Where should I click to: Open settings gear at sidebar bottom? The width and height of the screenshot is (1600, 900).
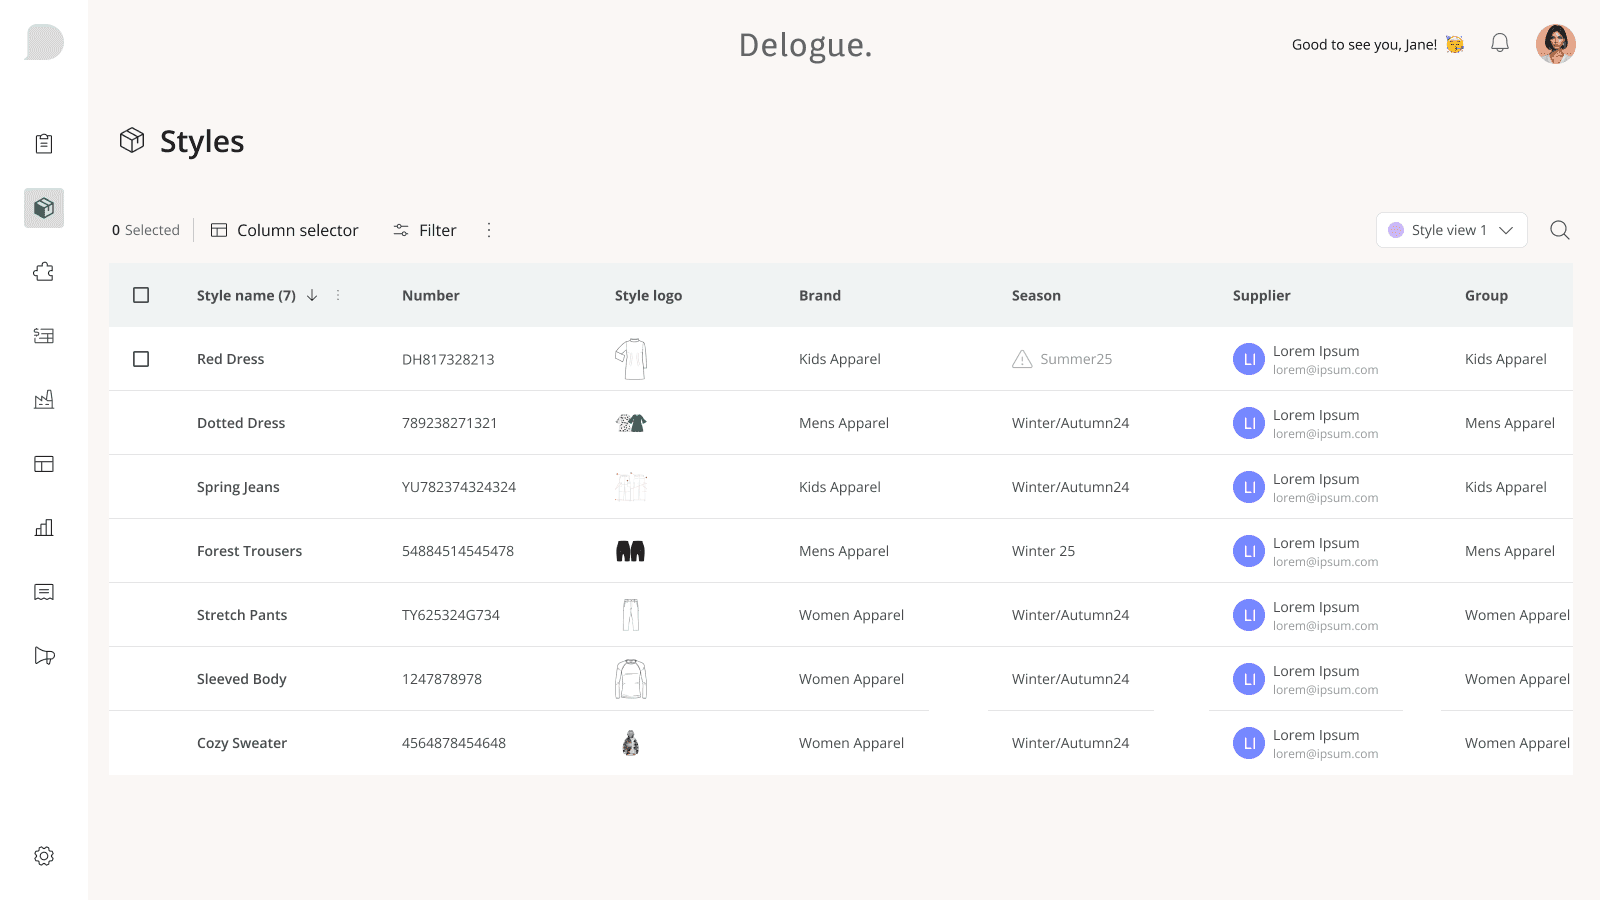[x=44, y=856]
